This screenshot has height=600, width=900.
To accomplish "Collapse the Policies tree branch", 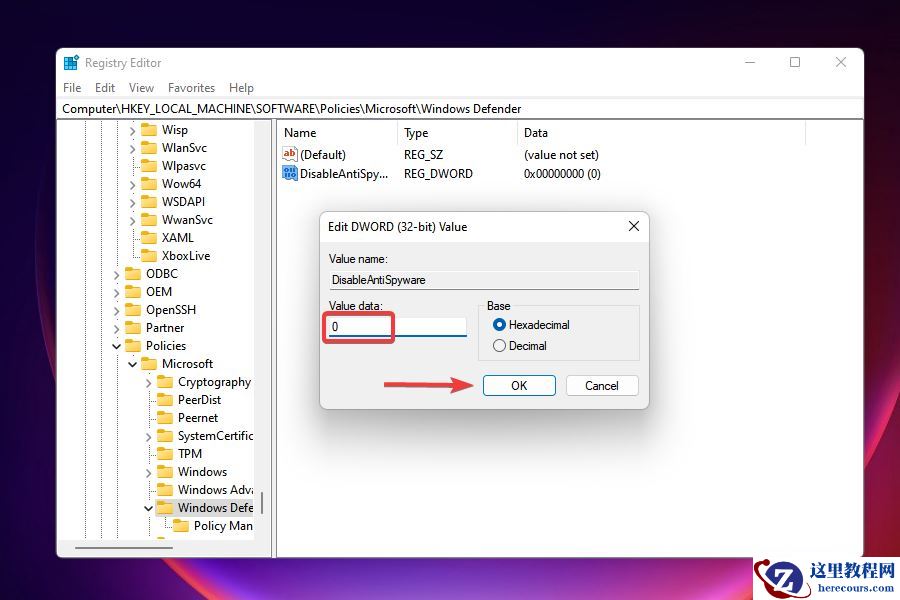I will [x=116, y=345].
